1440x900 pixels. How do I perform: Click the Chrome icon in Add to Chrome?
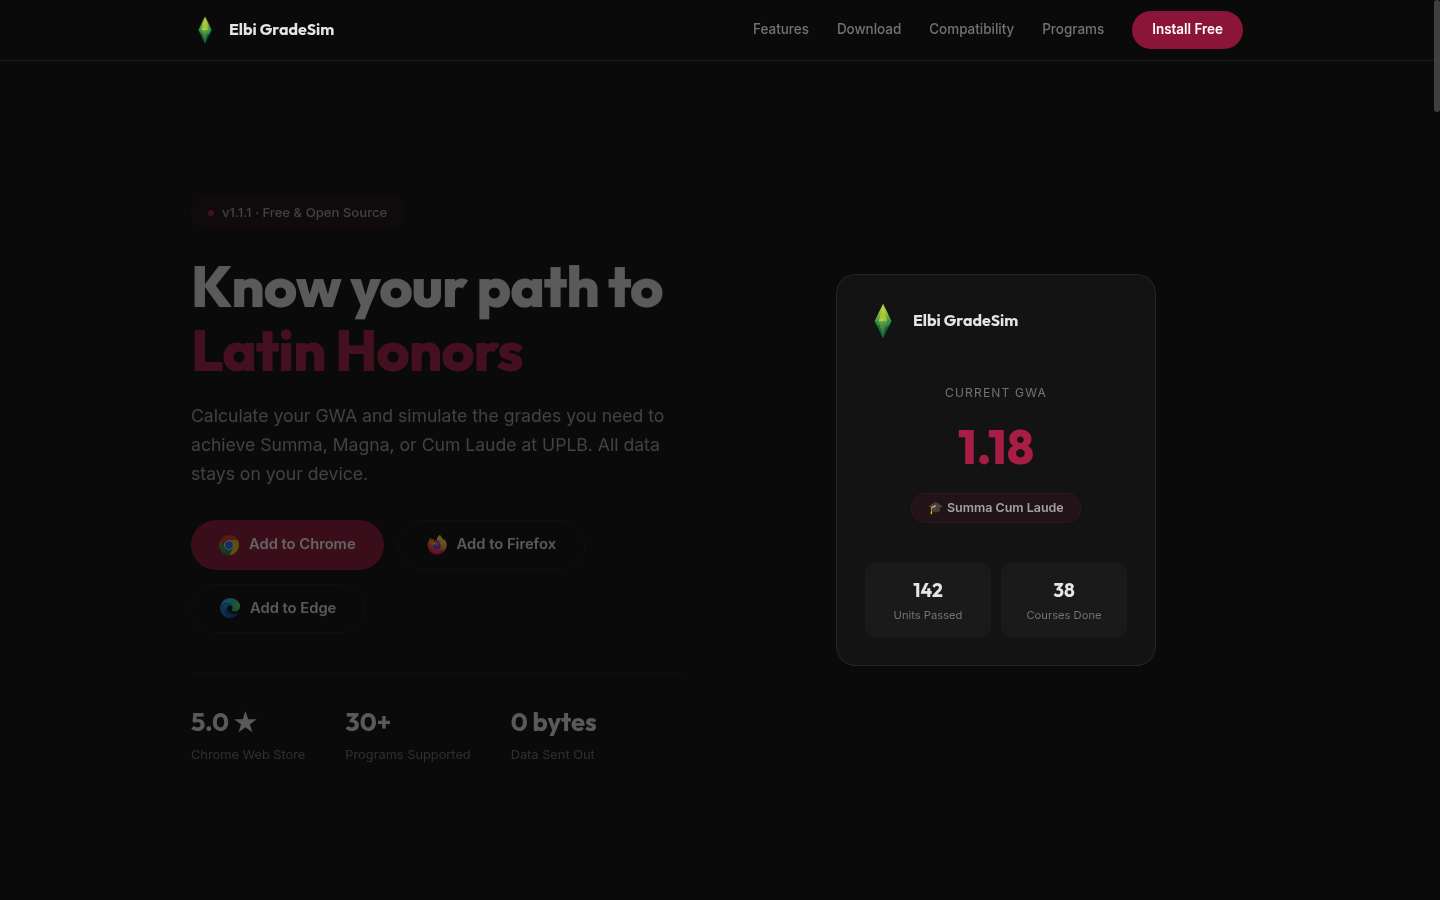point(229,545)
